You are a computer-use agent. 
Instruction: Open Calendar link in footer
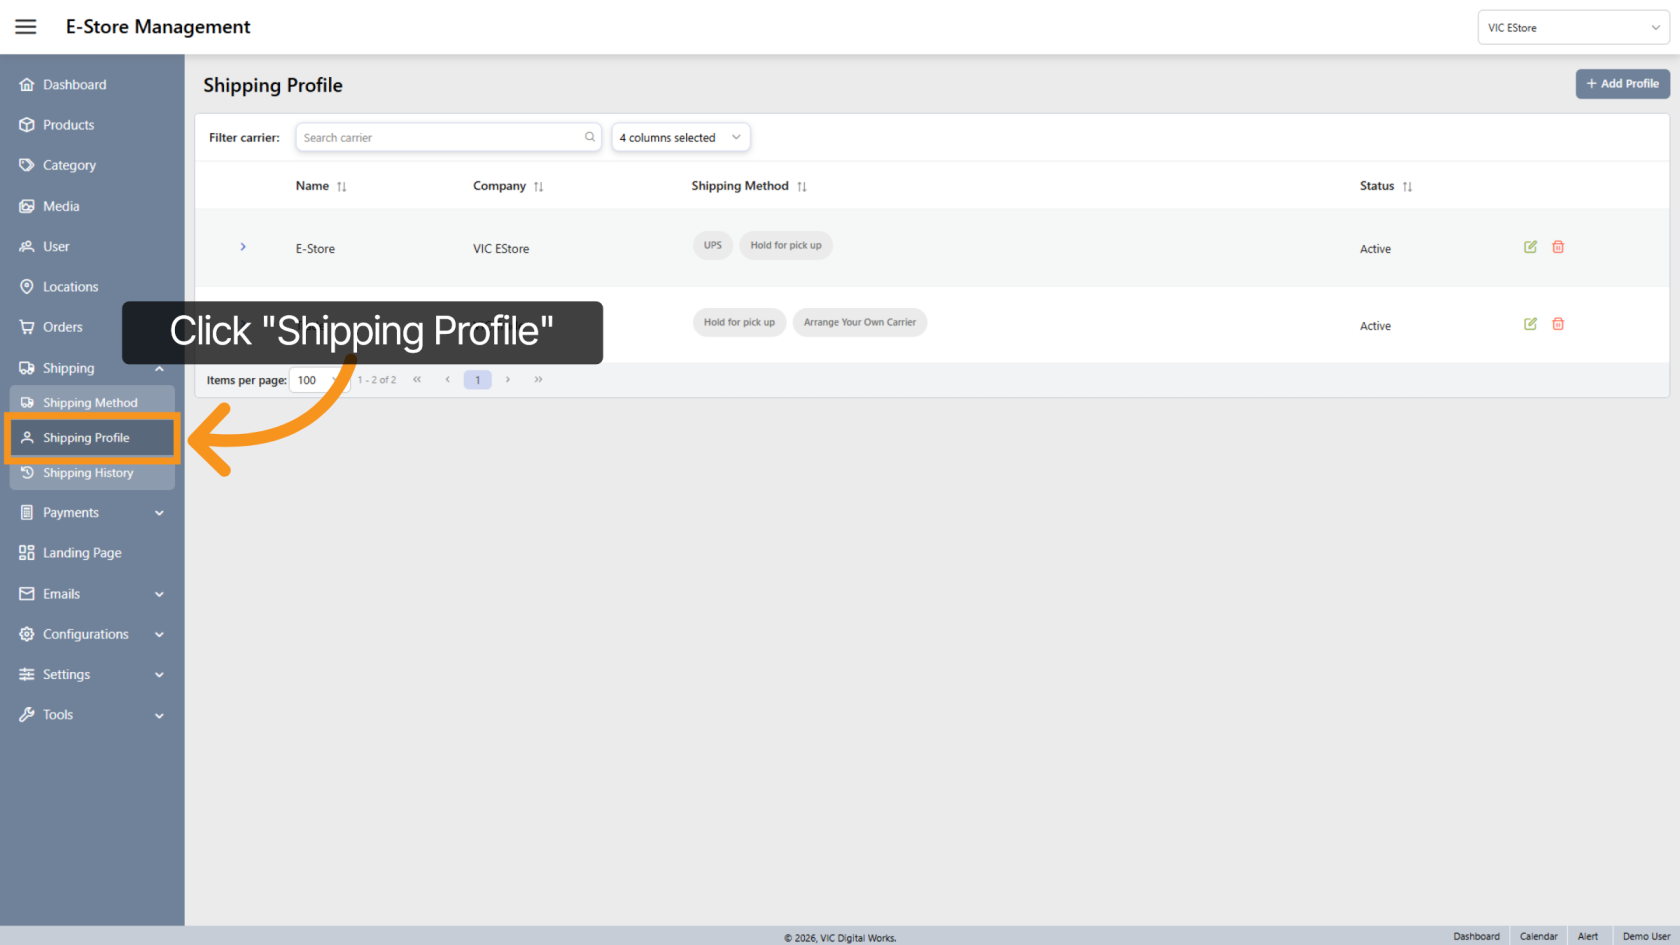click(1538, 936)
